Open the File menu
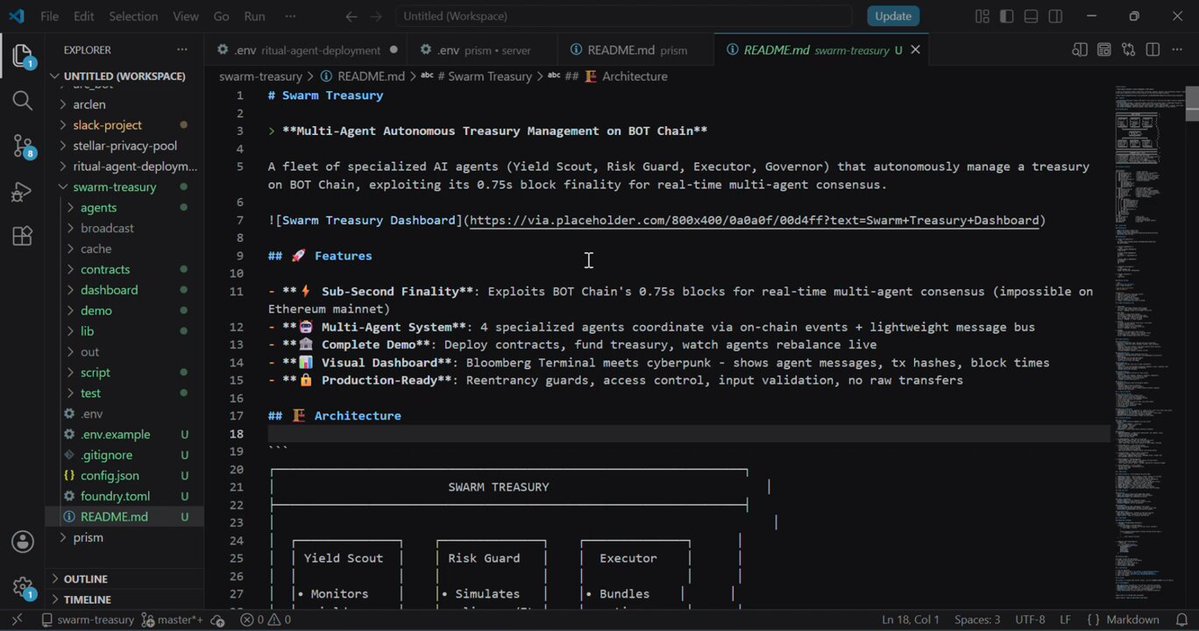Screen dimensions: 1199x631 click(50, 16)
